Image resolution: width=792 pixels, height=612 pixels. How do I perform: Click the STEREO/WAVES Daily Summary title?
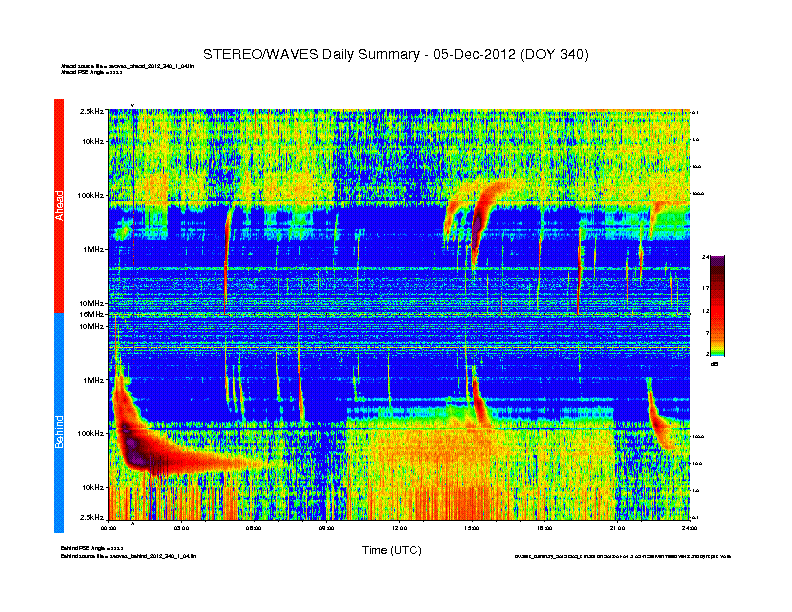click(395, 53)
